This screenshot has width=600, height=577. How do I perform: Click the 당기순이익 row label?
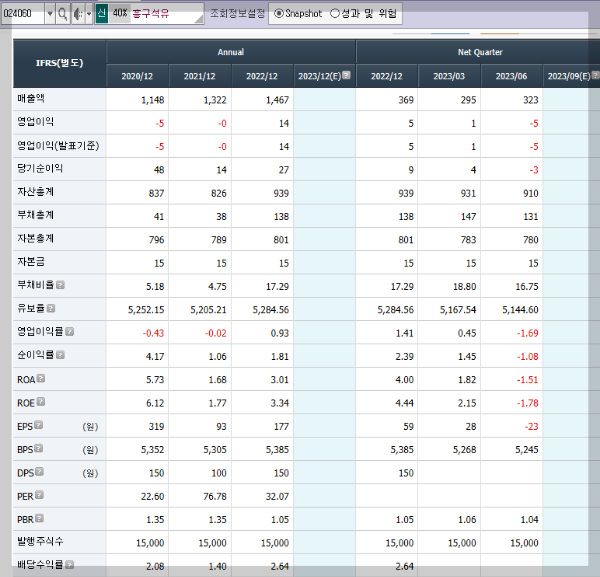[x=40, y=168]
